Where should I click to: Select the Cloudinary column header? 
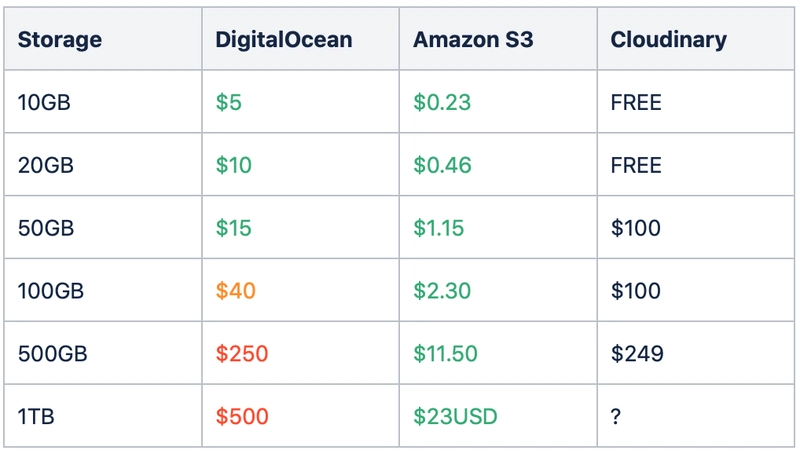tap(668, 40)
